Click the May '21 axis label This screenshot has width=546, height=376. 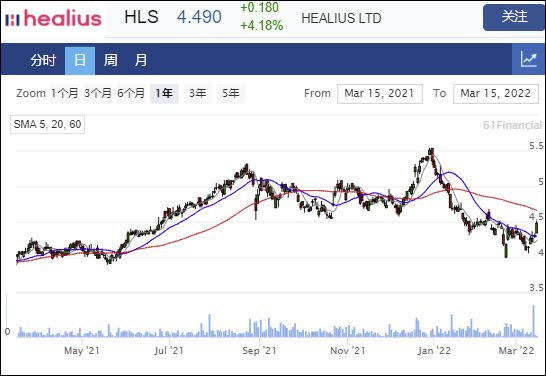click(82, 350)
